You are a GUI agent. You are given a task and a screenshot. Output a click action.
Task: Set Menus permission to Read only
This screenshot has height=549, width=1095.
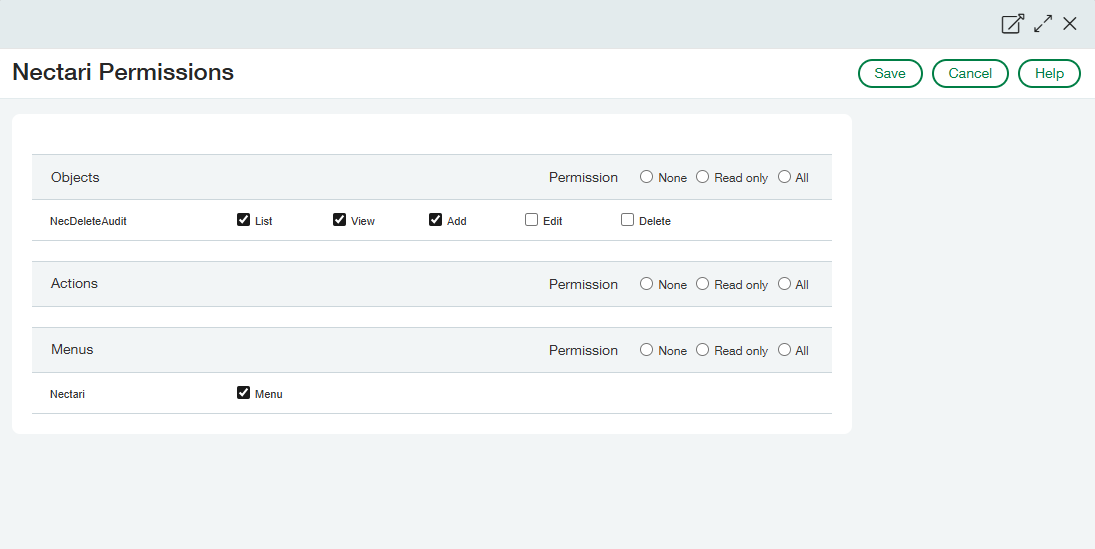click(x=702, y=350)
